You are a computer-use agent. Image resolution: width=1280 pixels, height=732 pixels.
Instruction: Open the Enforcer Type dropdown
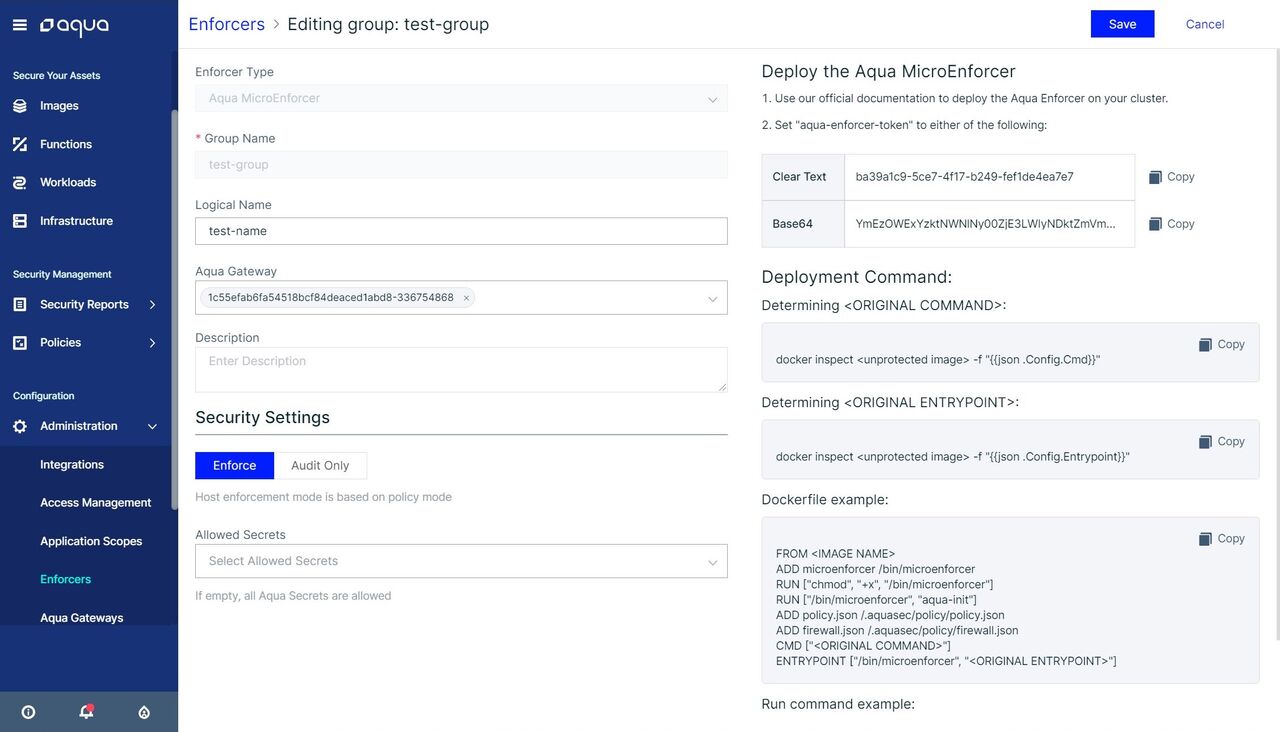(461, 98)
